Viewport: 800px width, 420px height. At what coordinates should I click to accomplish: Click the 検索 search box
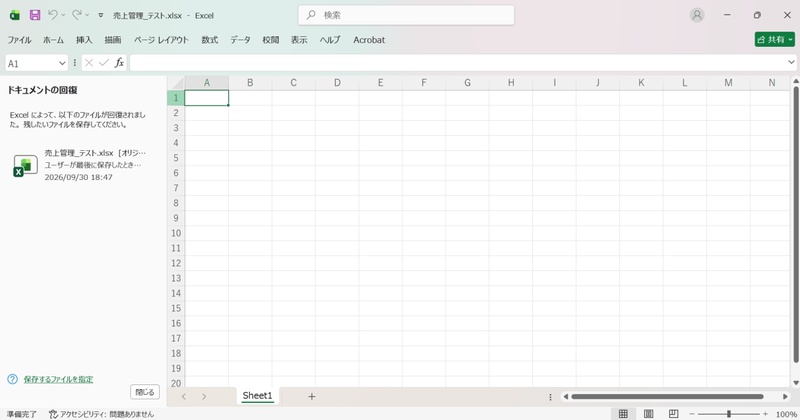coord(406,15)
